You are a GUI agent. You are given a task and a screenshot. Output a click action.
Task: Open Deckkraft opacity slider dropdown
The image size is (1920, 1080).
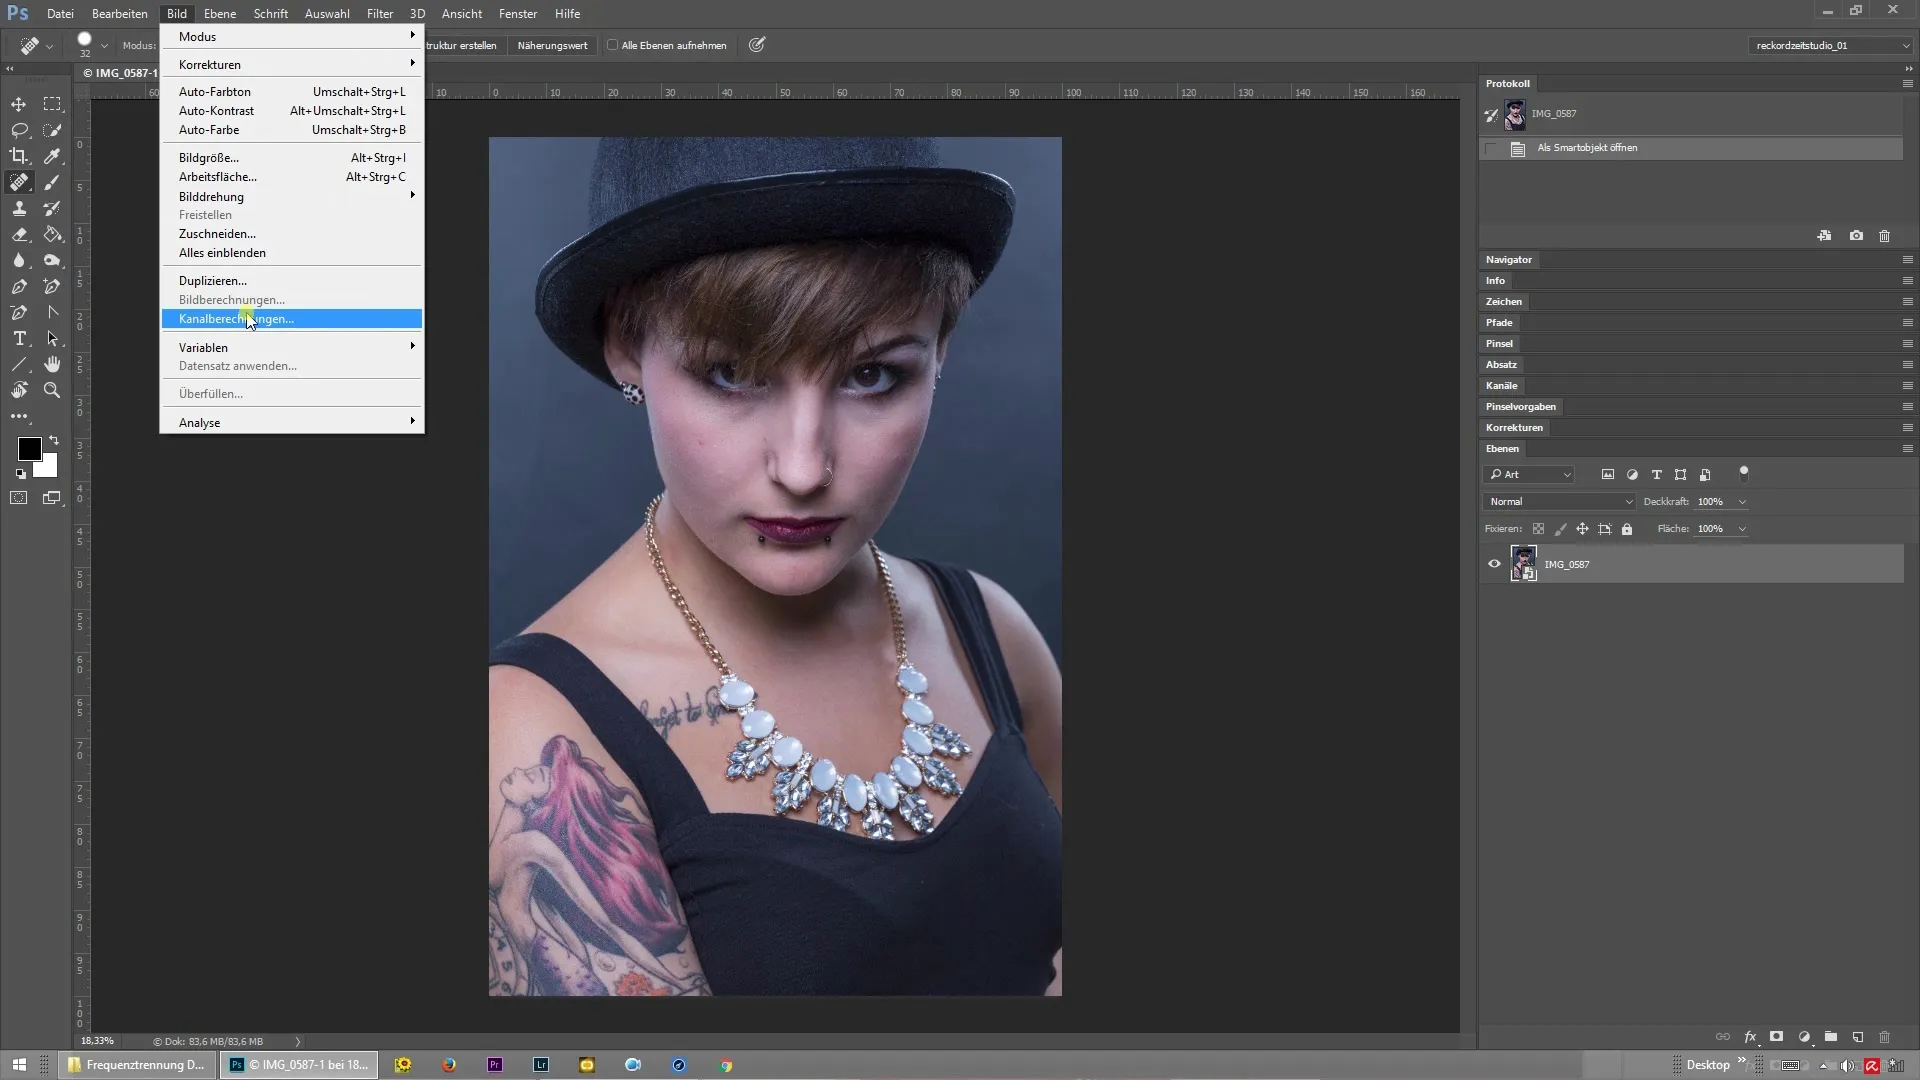[x=1742, y=502]
